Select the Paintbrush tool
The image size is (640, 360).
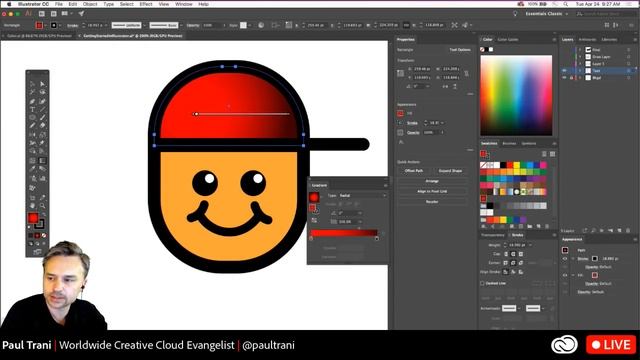(x=42, y=118)
